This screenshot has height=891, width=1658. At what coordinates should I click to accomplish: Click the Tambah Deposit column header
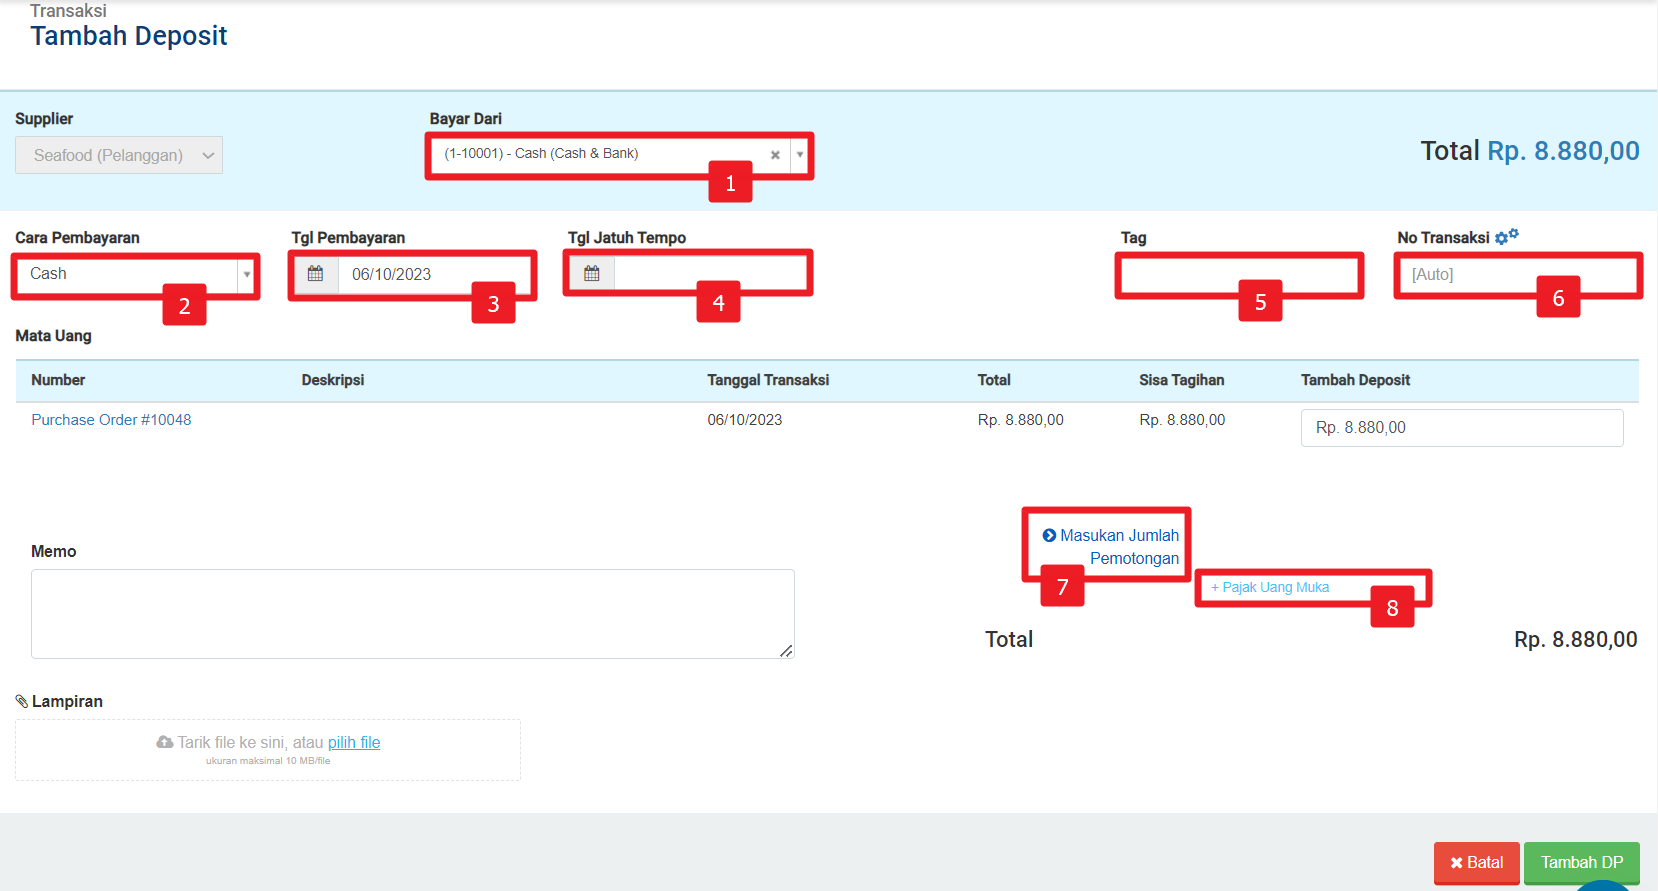1355,380
